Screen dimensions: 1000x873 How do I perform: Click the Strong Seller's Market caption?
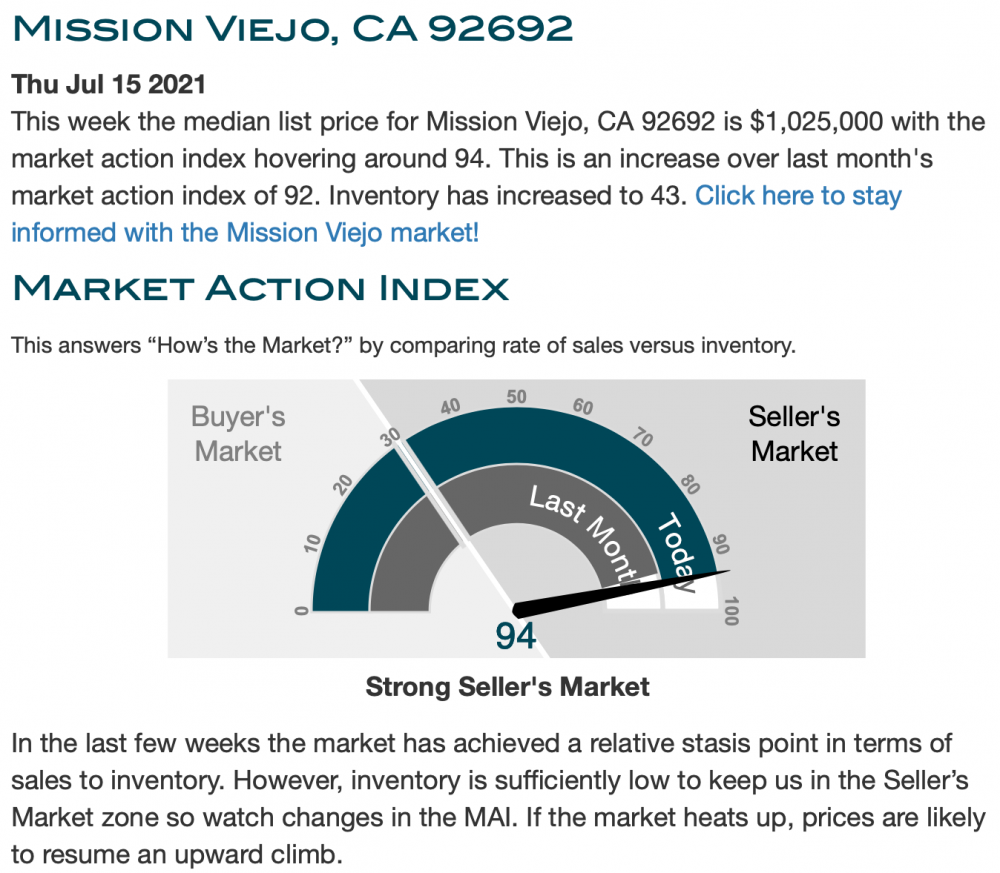pos(508,687)
